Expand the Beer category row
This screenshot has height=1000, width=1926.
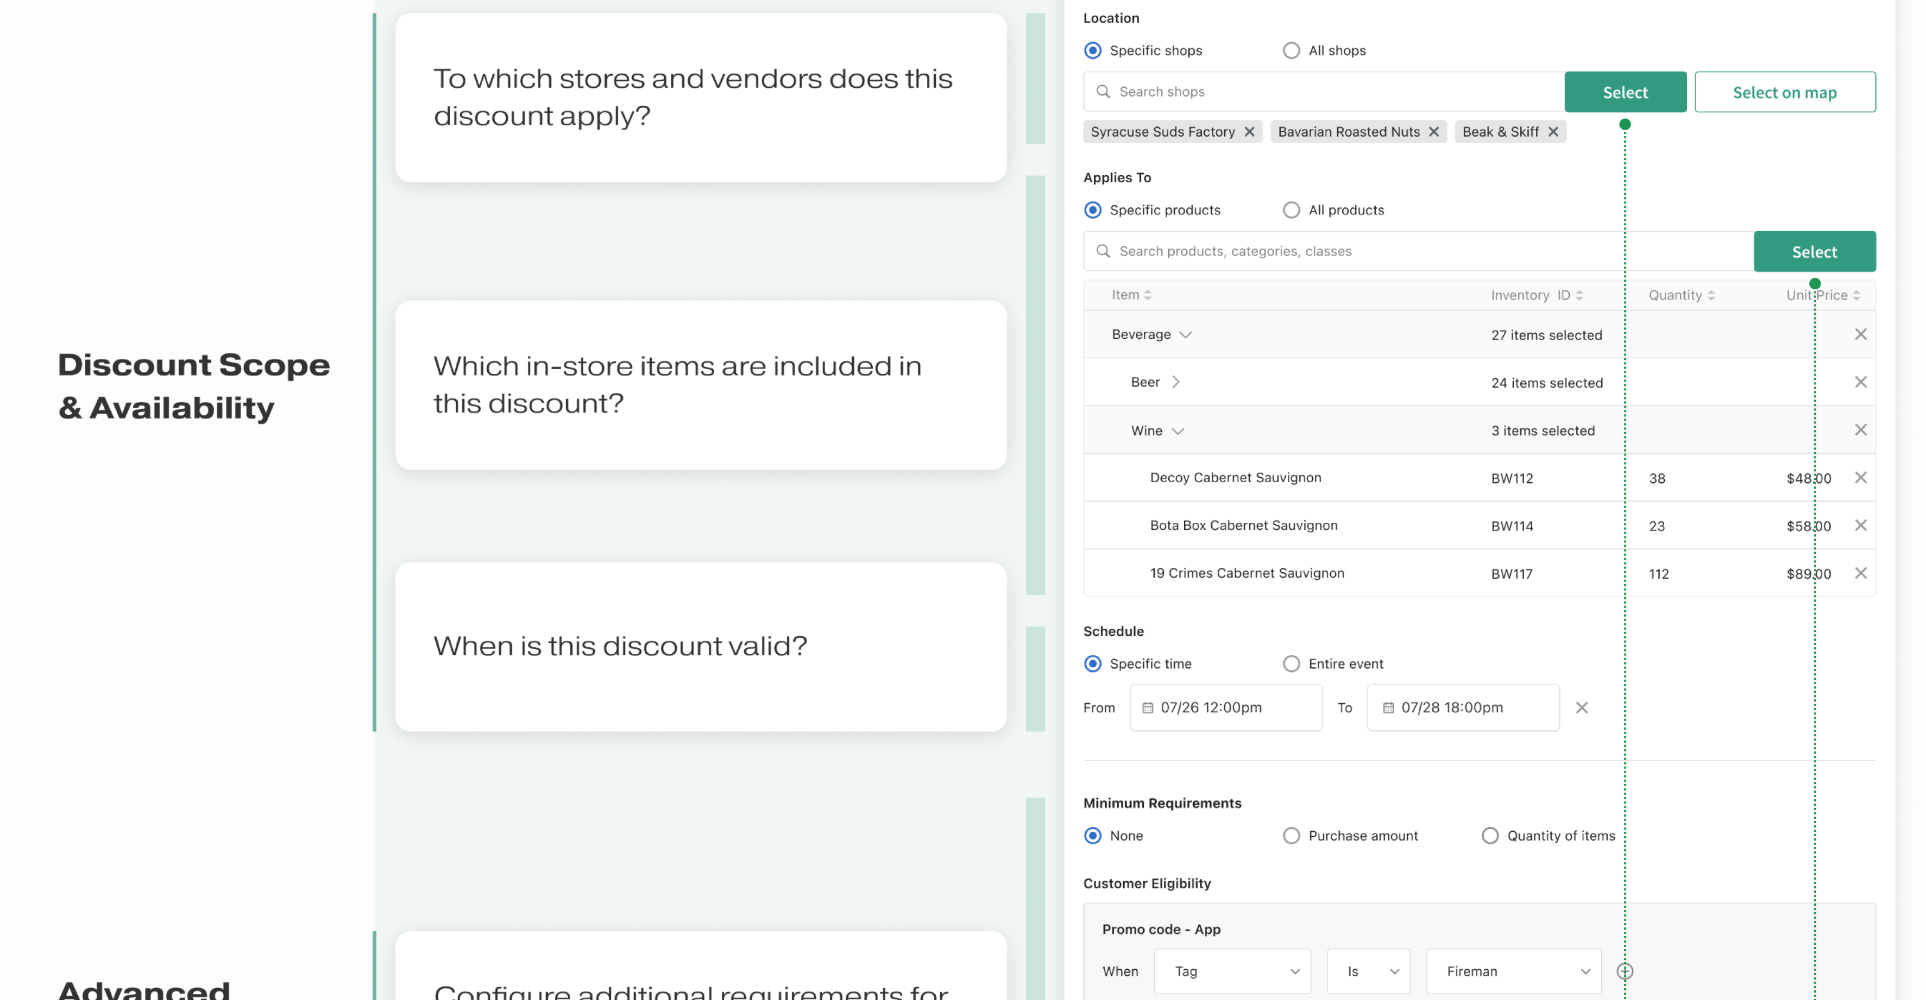(1176, 382)
